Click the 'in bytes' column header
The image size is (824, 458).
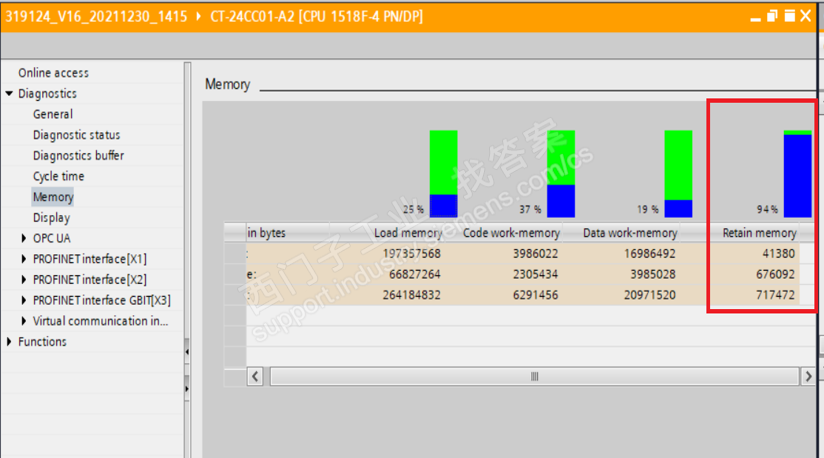point(266,233)
